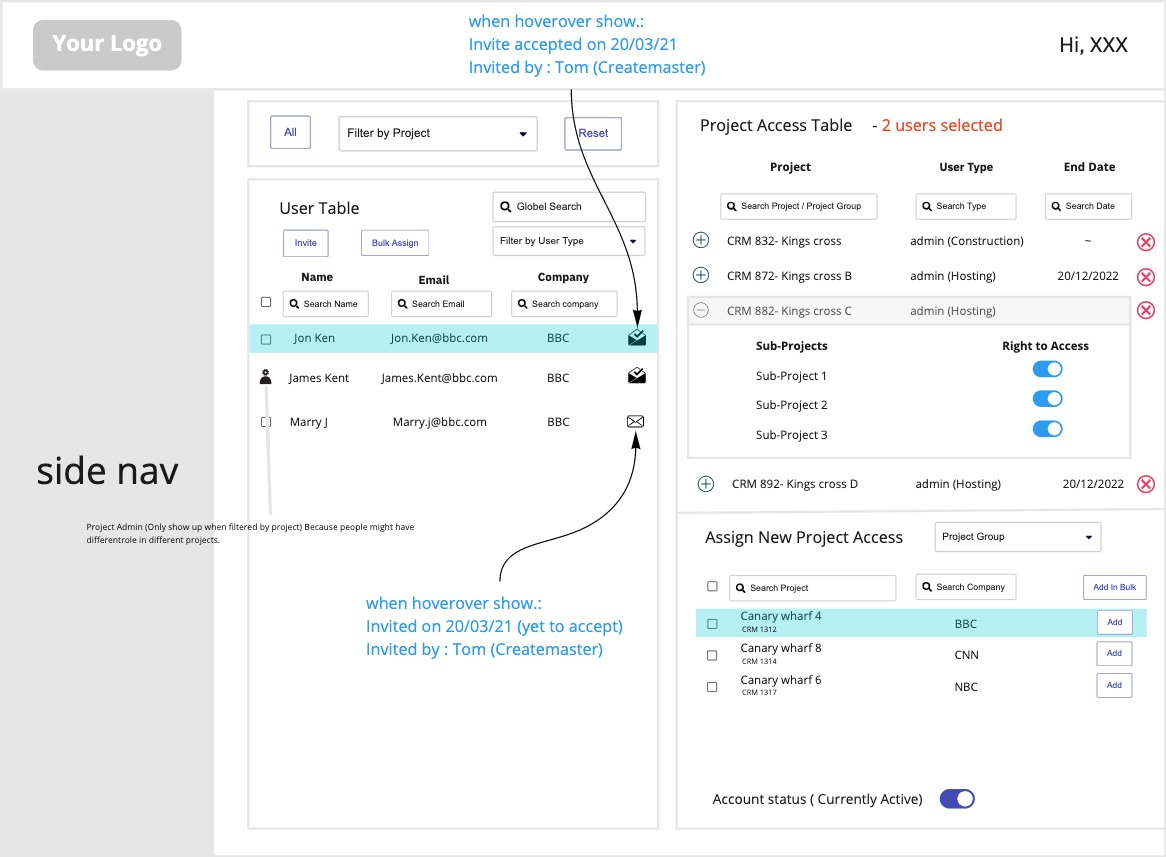Toggle Sub-Project 1 right to access
Viewport: 1166px width, 857px height.
pyautogui.click(x=1047, y=369)
